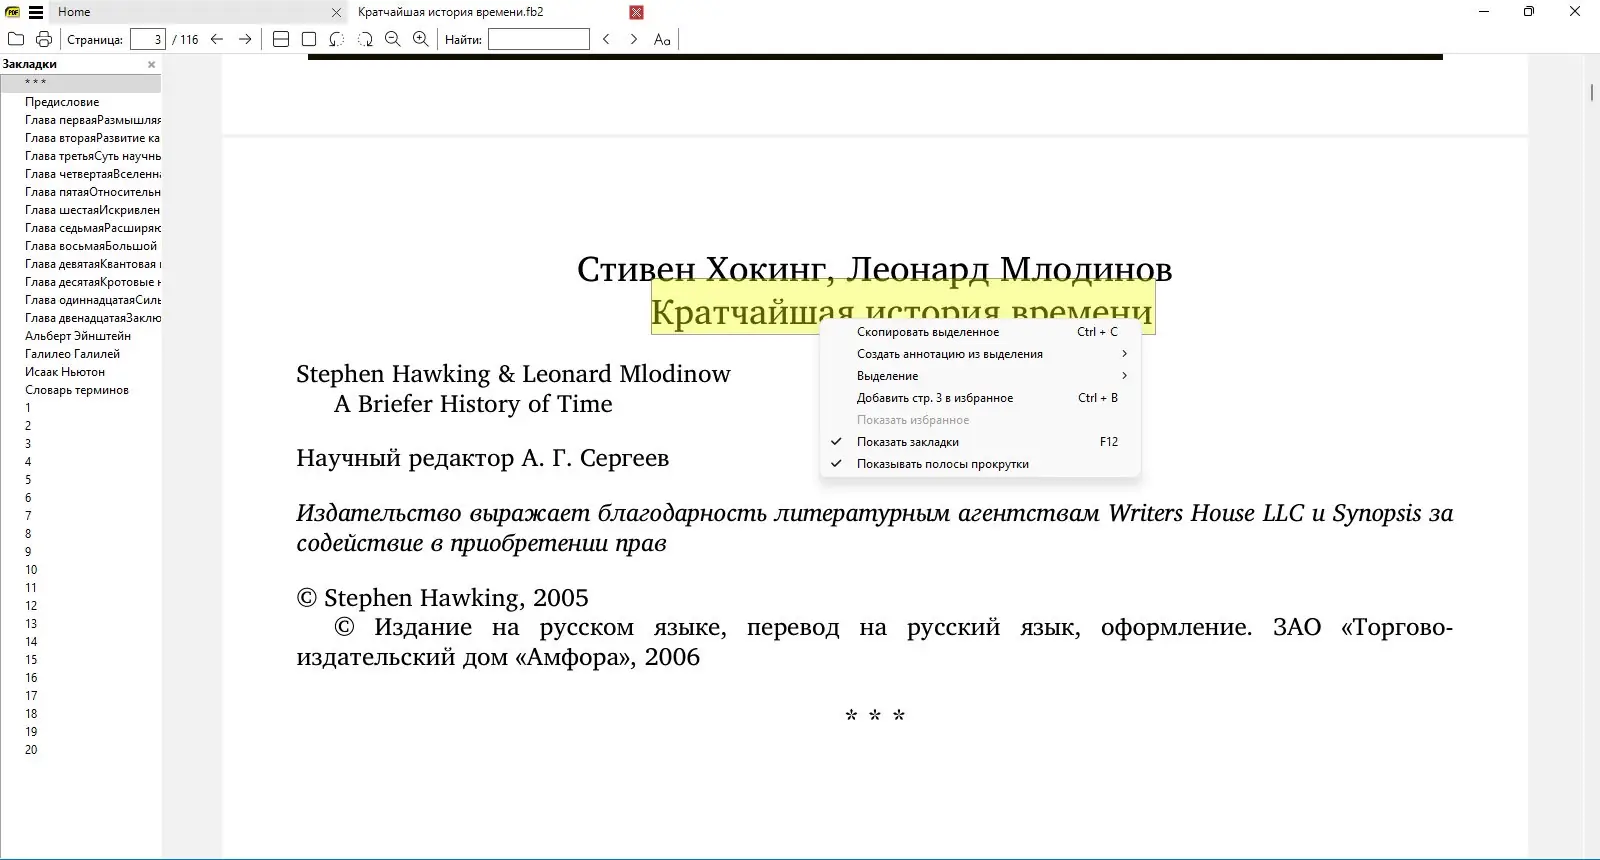Switch to fit width continuous view

pyautogui.click(x=281, y=39)
